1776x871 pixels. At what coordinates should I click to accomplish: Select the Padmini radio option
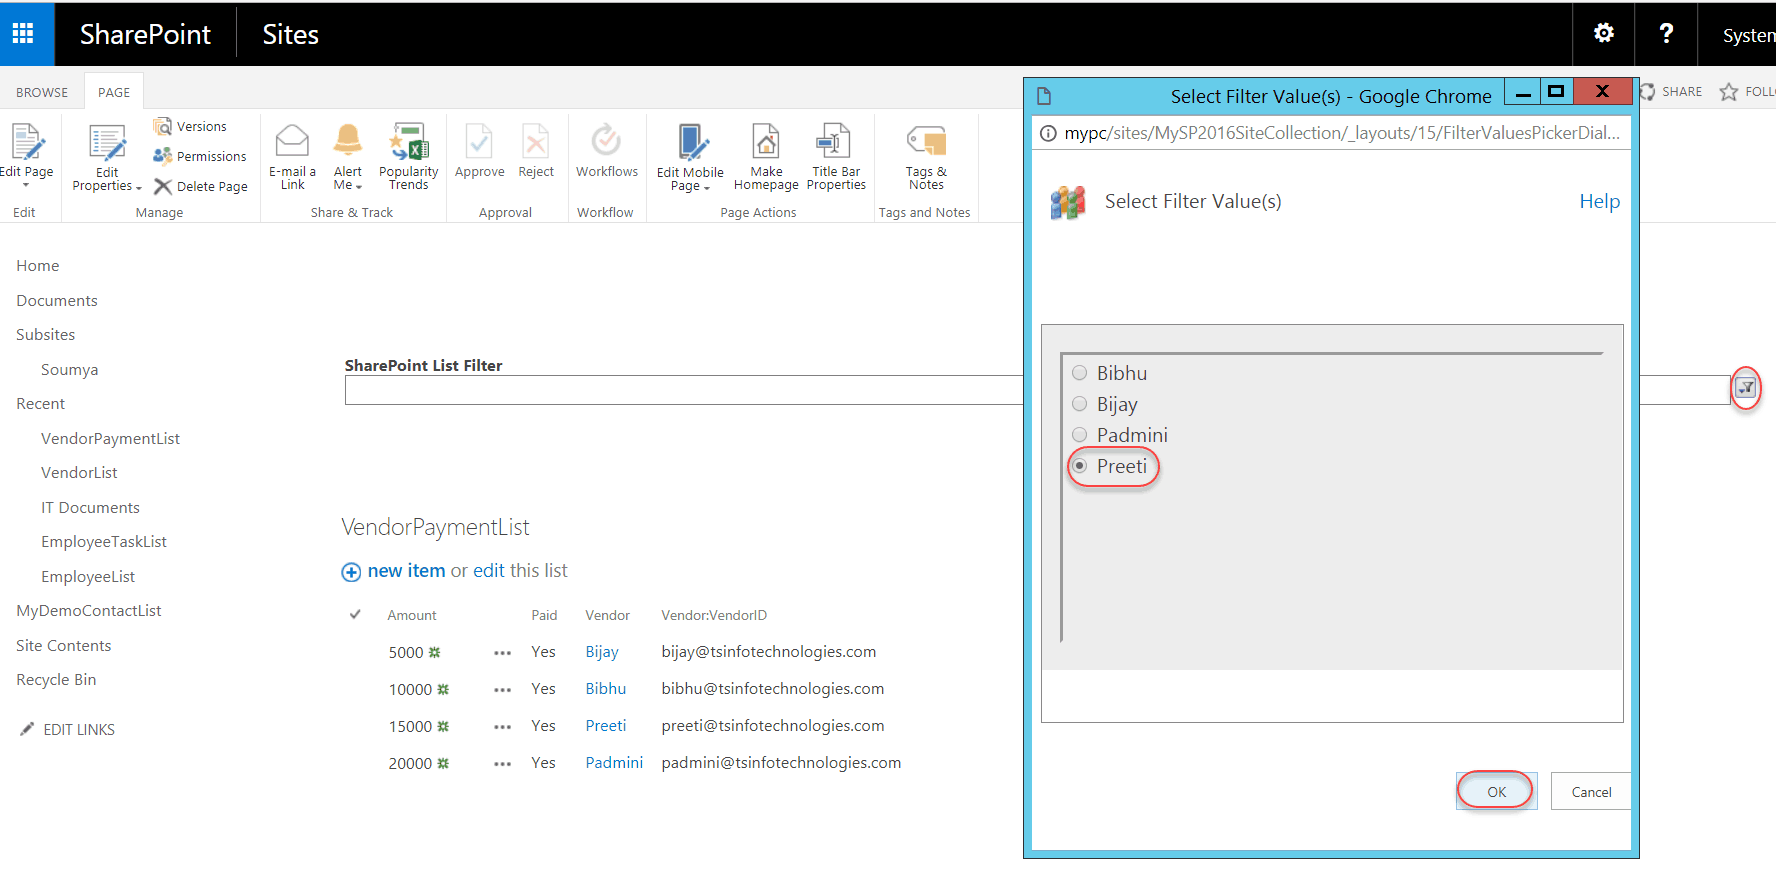[x=1079, y=435]
